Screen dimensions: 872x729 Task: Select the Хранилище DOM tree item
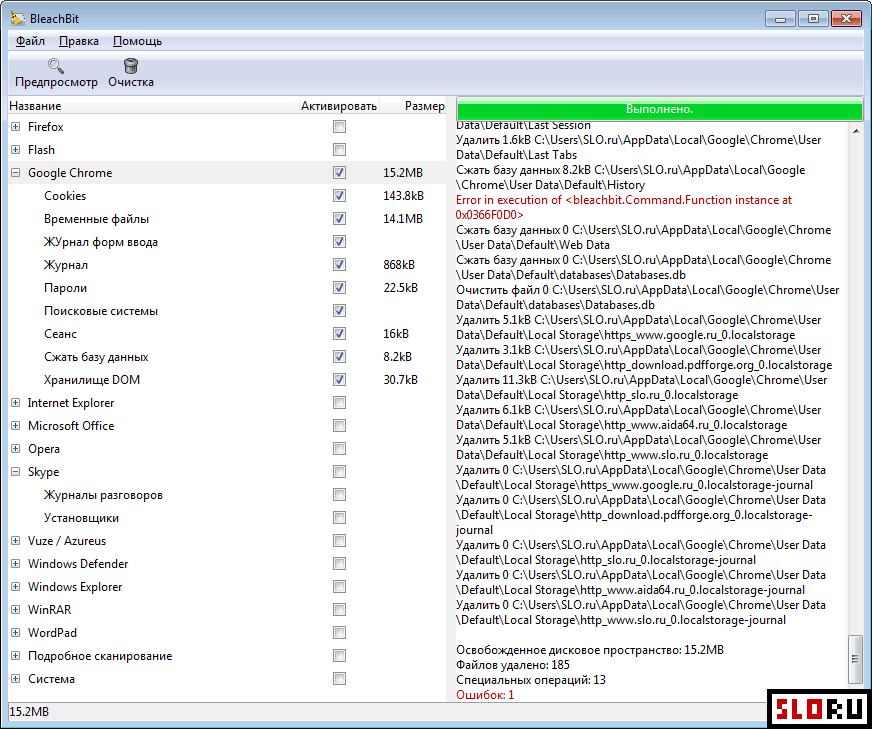click(x=92, y=380)
